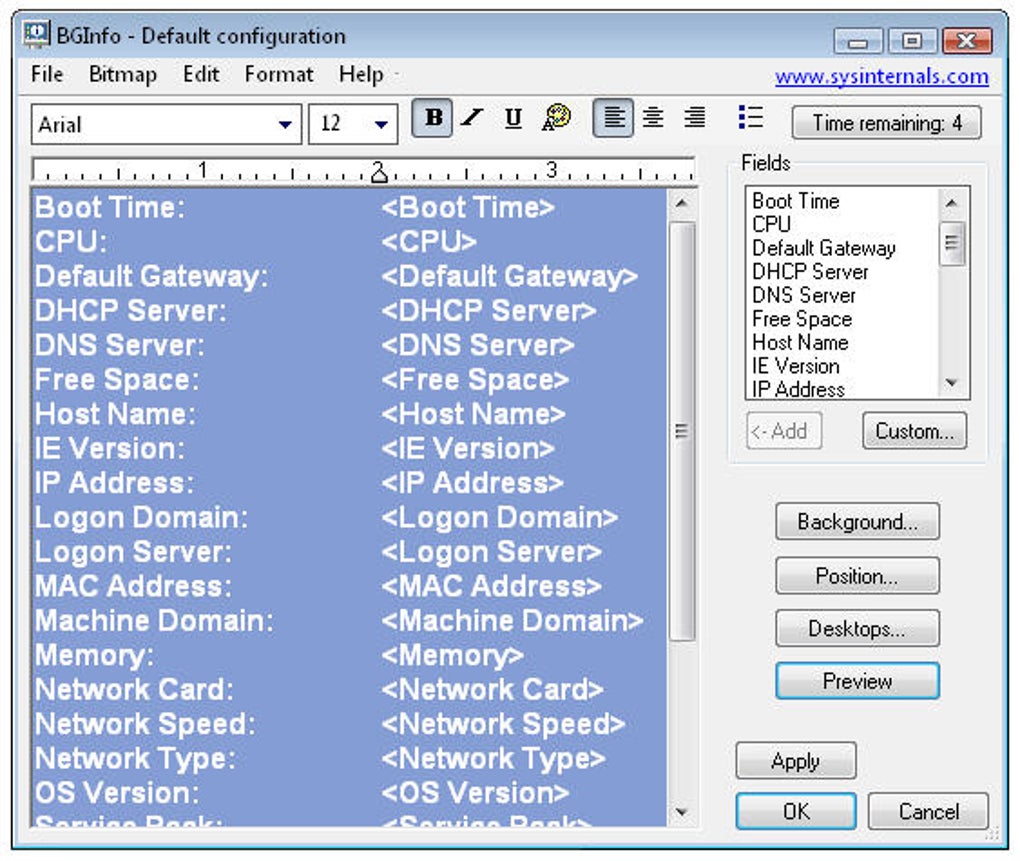Click the Time remaining button
This screenshot has width=1020, height=861.
(886, 123)
